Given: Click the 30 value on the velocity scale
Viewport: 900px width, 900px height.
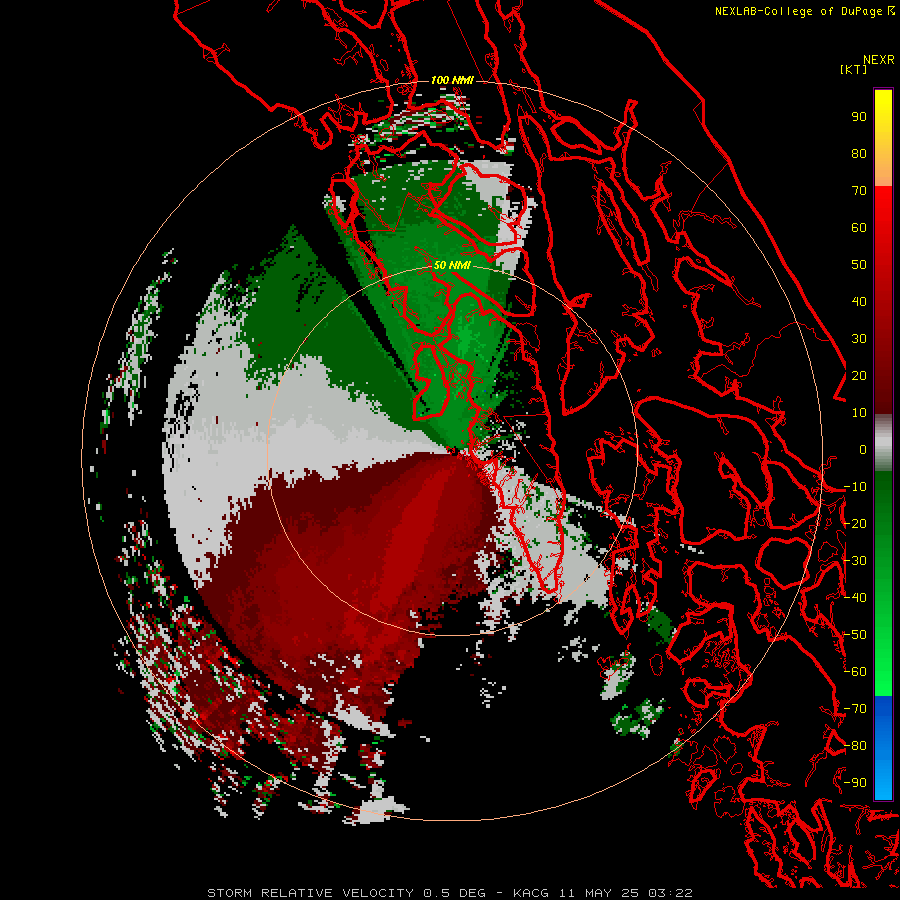Looking at the screenshot, I should point(859,339).
